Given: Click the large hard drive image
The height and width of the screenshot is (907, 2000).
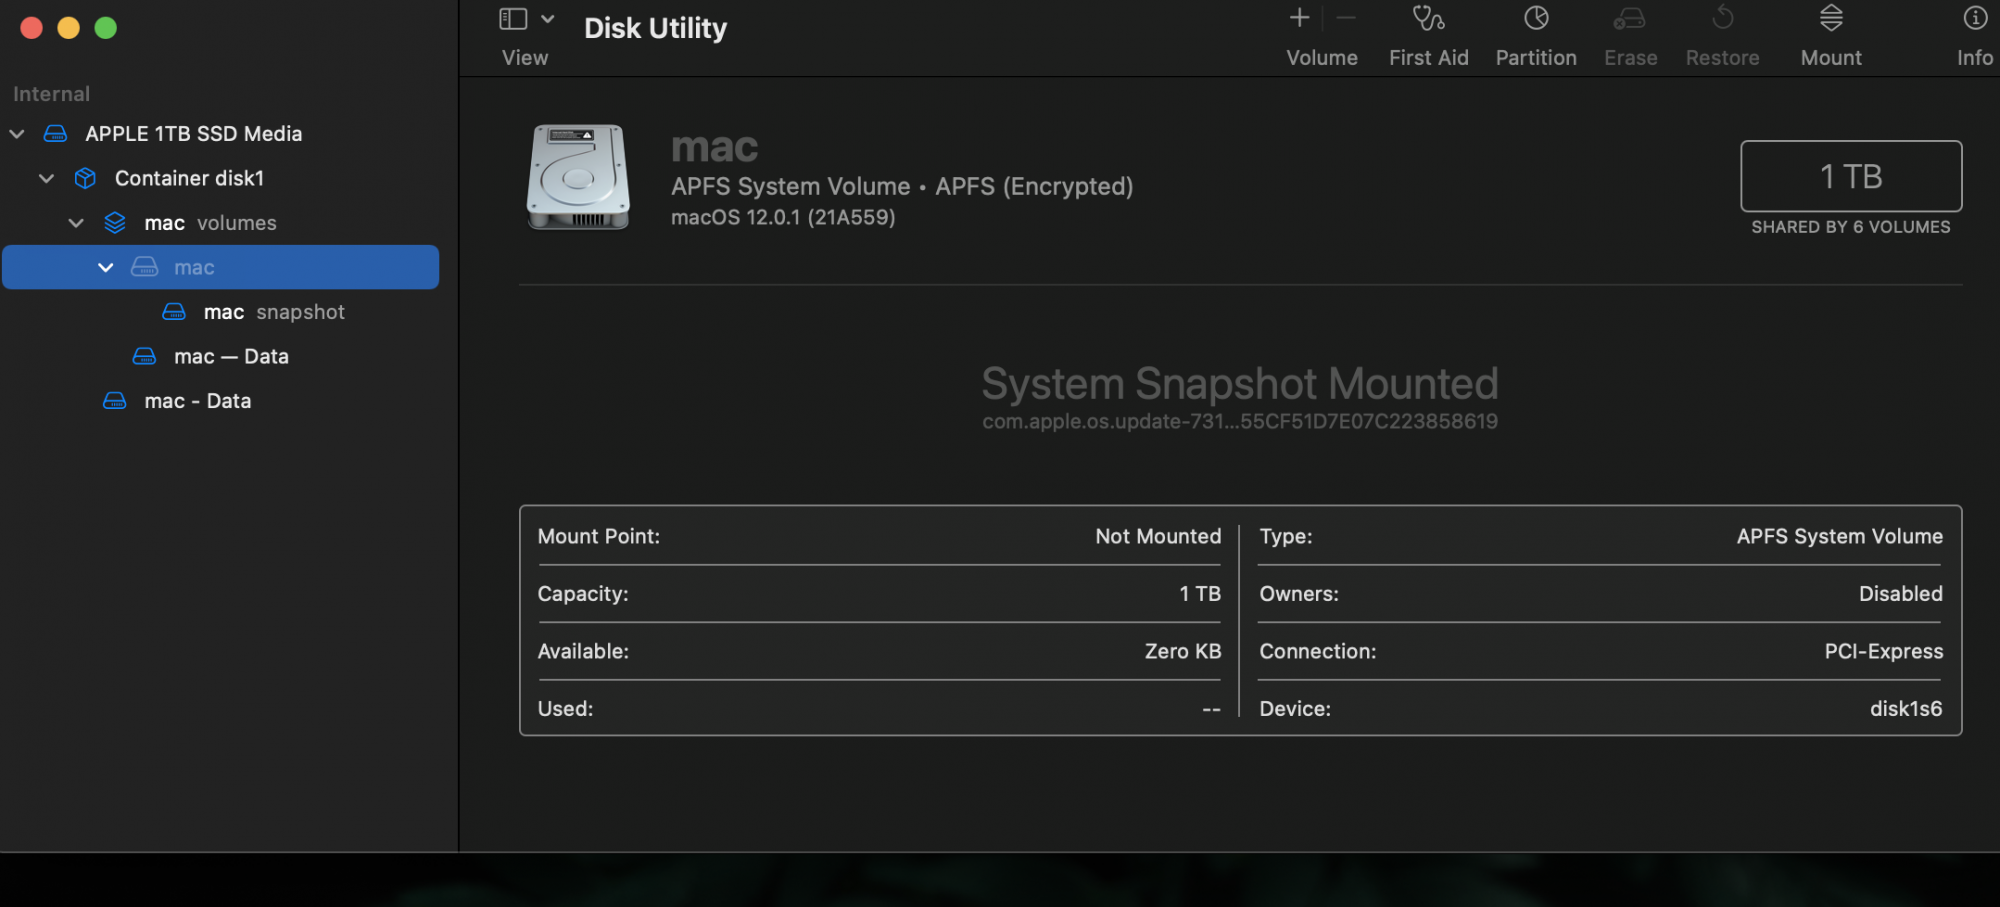Looking at the screenshot, I should pos(579,177).
